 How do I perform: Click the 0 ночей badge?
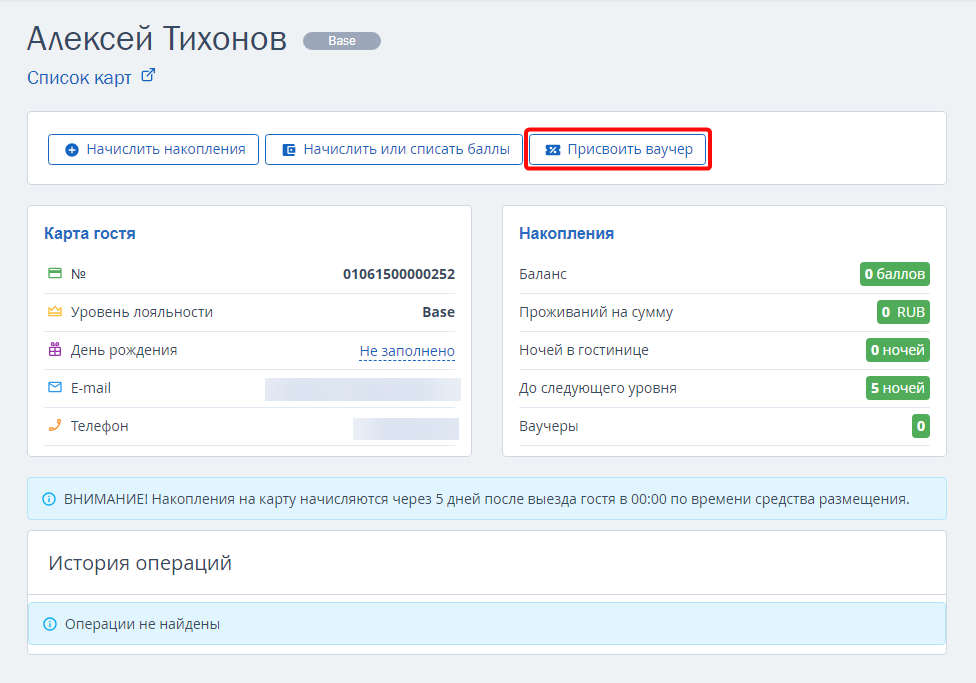(898, 350)
